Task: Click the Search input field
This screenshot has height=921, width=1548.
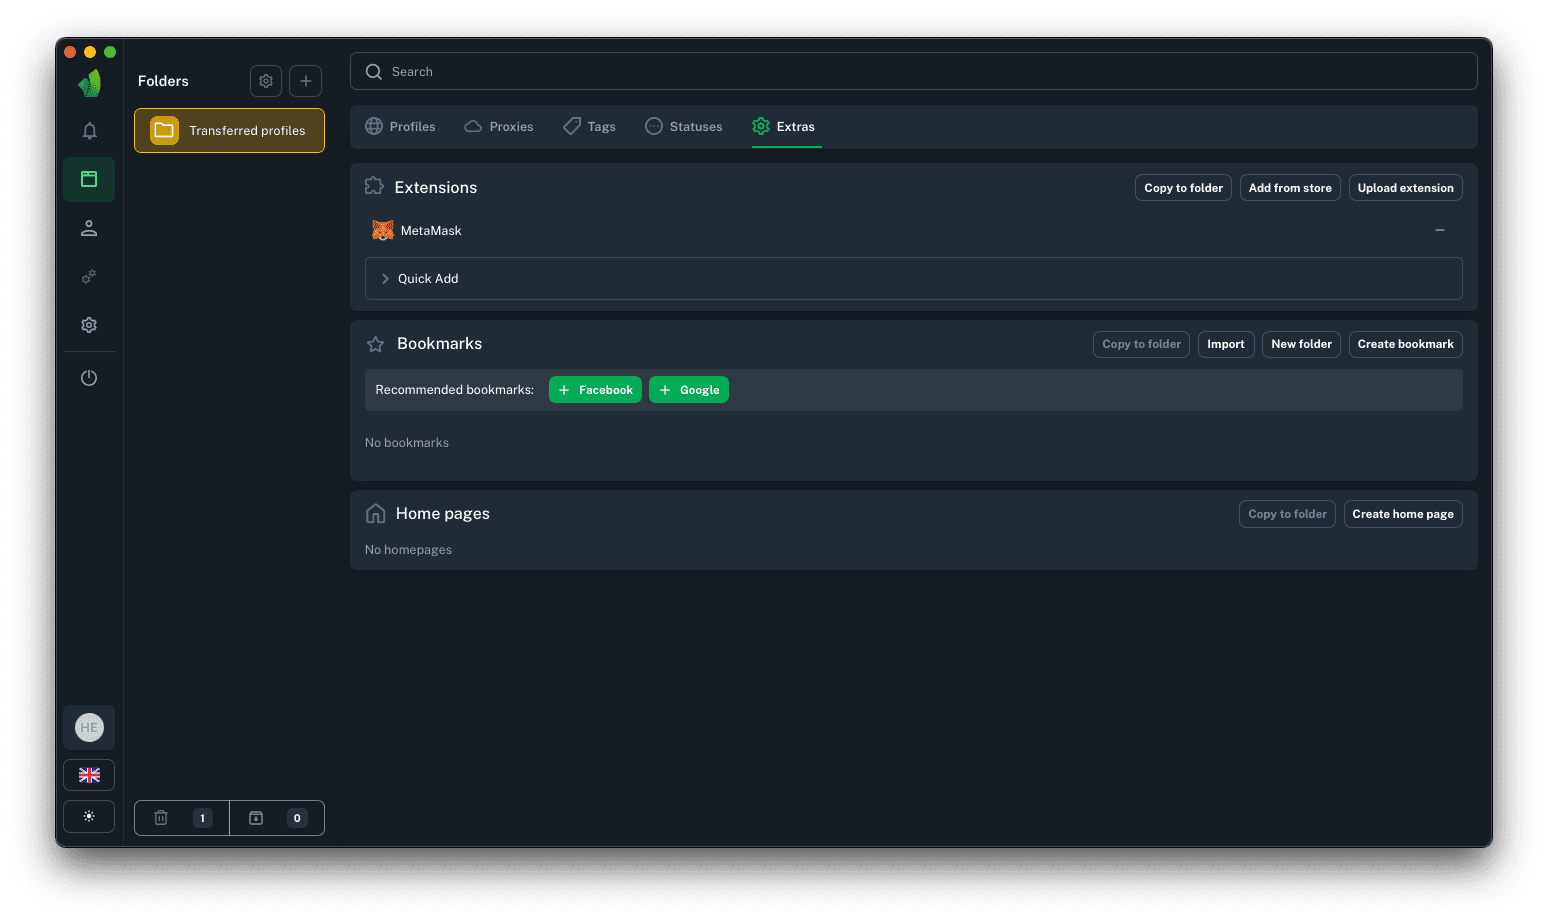Action: click(x=913, y=72)
